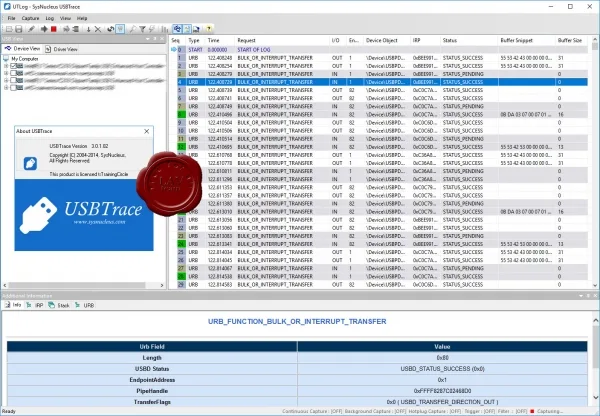Open USB View panel dropdown arrow

click(x=148, y=39)
